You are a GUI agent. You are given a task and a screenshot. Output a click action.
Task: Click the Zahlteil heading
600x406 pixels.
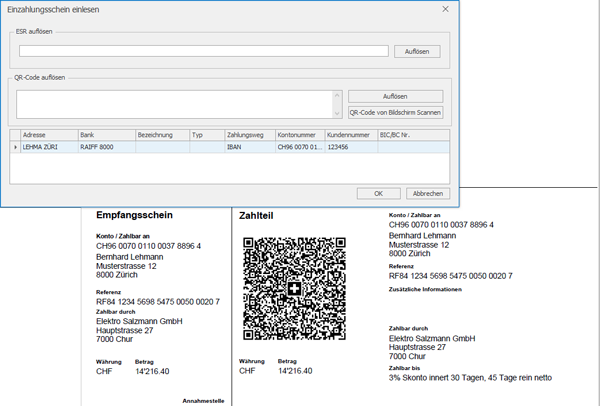point(256,216)
